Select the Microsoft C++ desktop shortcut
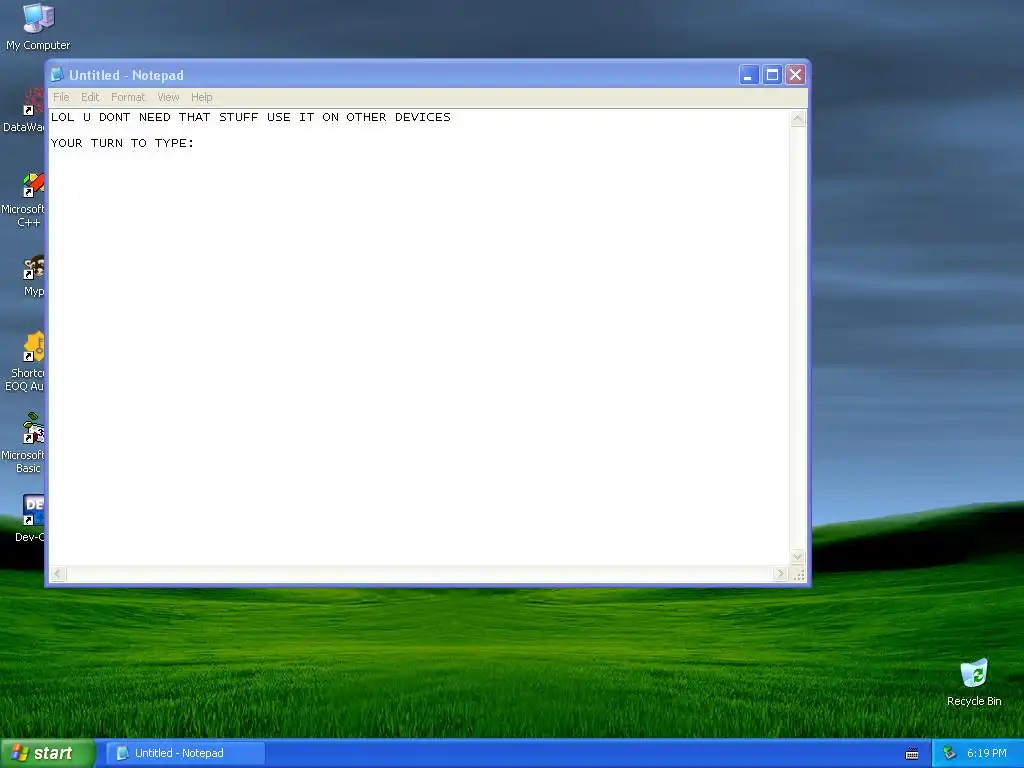This screenshot has height=768, width=1024. point(24,199)
